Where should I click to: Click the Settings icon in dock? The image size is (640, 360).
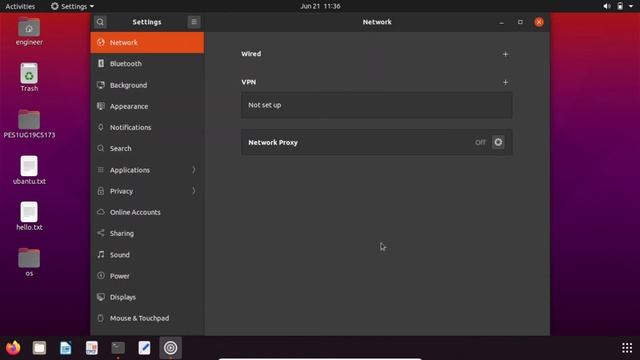170,348
